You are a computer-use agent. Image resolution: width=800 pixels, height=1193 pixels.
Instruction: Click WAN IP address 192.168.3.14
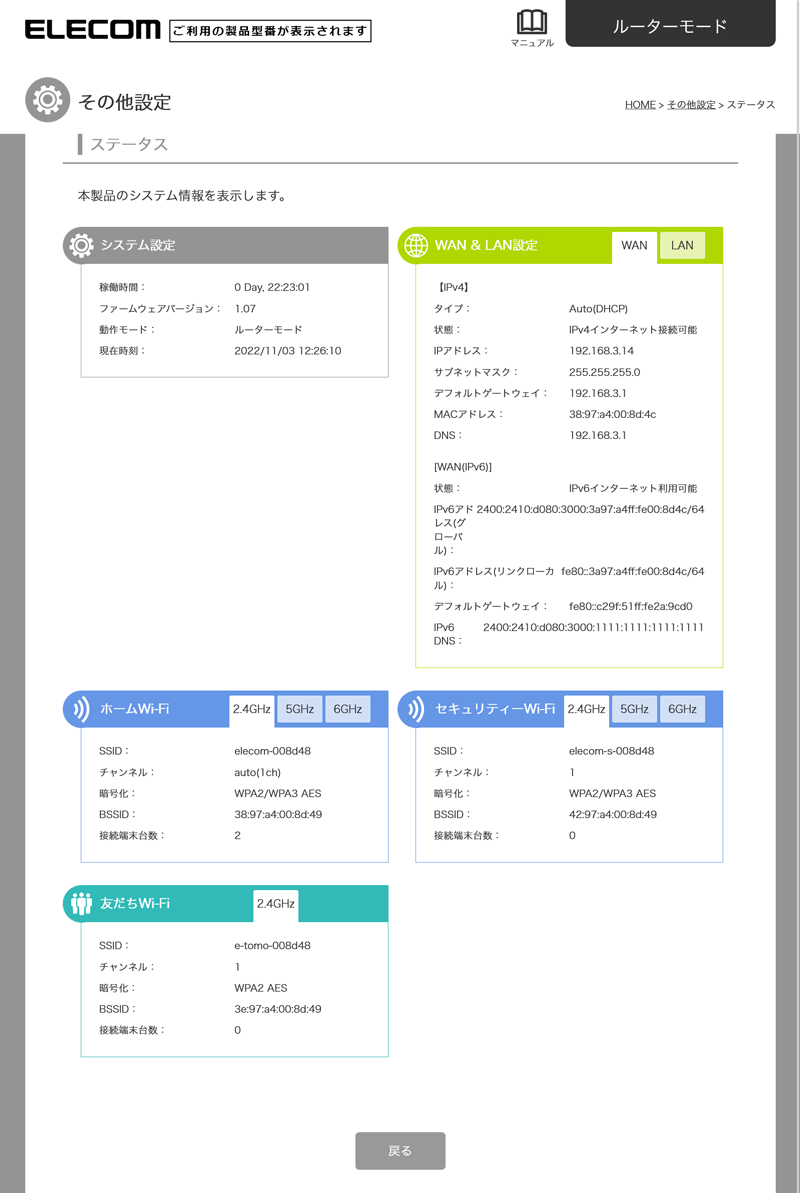[601, 352]
